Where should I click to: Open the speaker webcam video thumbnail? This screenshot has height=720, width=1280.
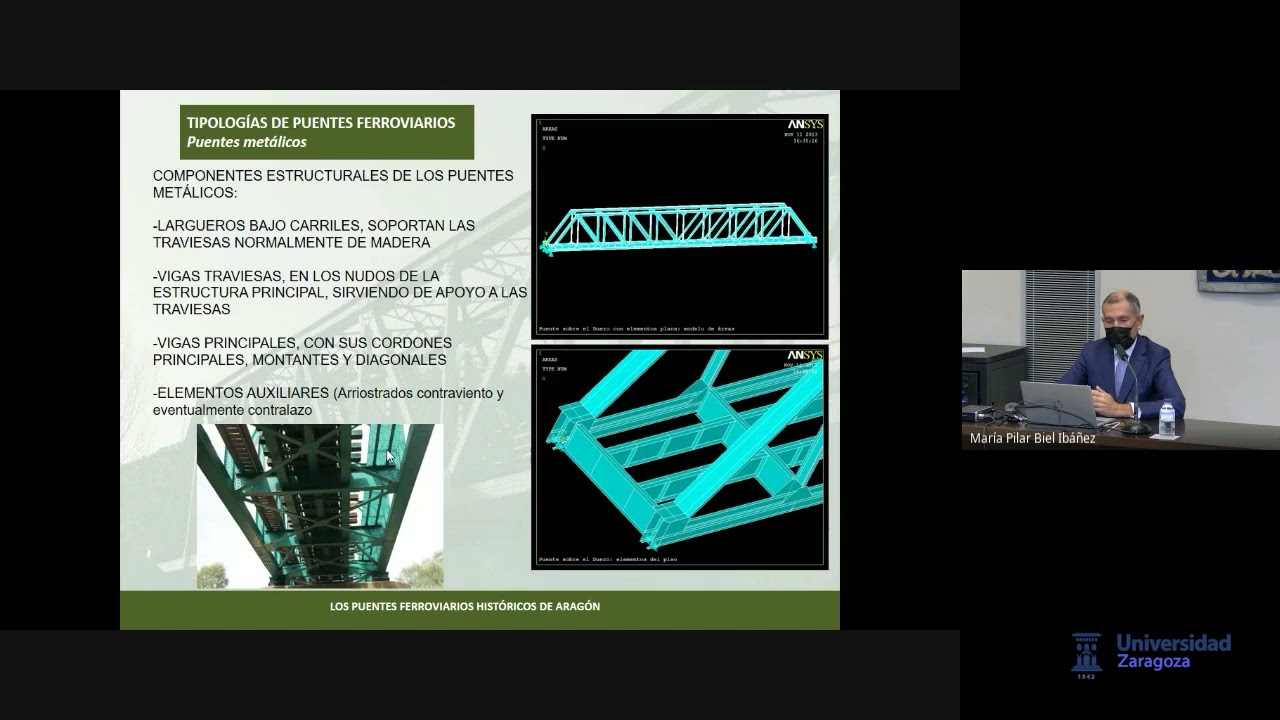1121,360
